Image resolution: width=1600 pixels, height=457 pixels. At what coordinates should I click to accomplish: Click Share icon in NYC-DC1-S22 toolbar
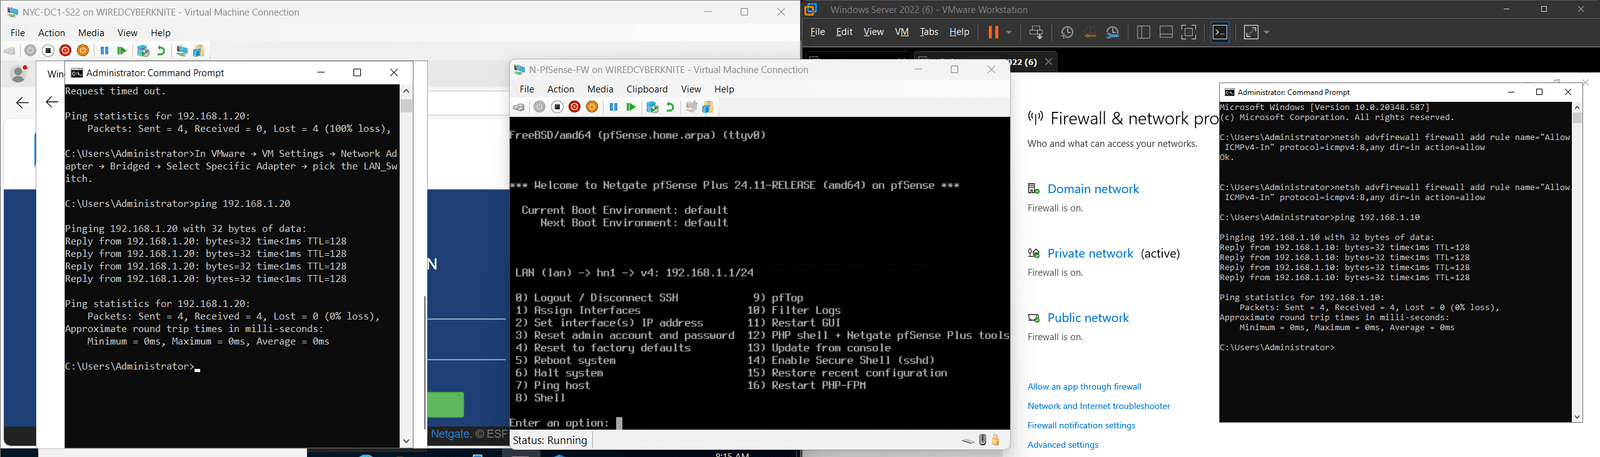tap(198, 50)
